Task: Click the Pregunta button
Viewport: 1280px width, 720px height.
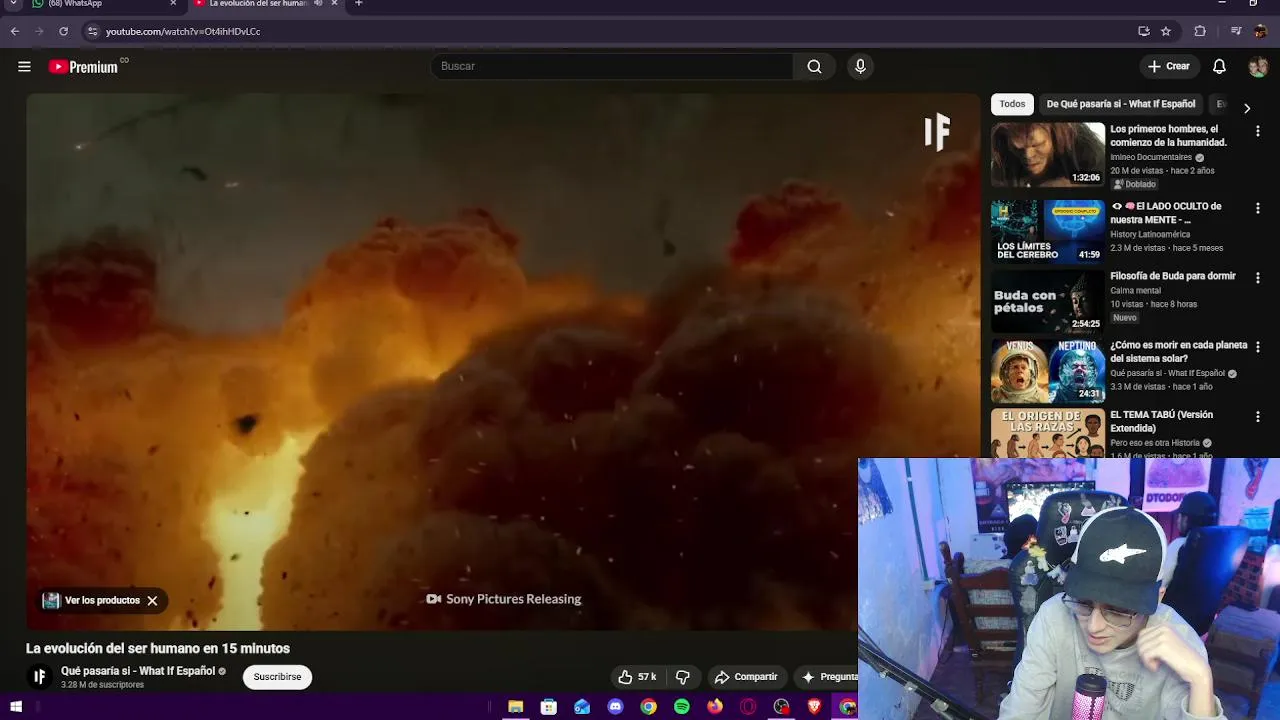Action: click(827, 677)
